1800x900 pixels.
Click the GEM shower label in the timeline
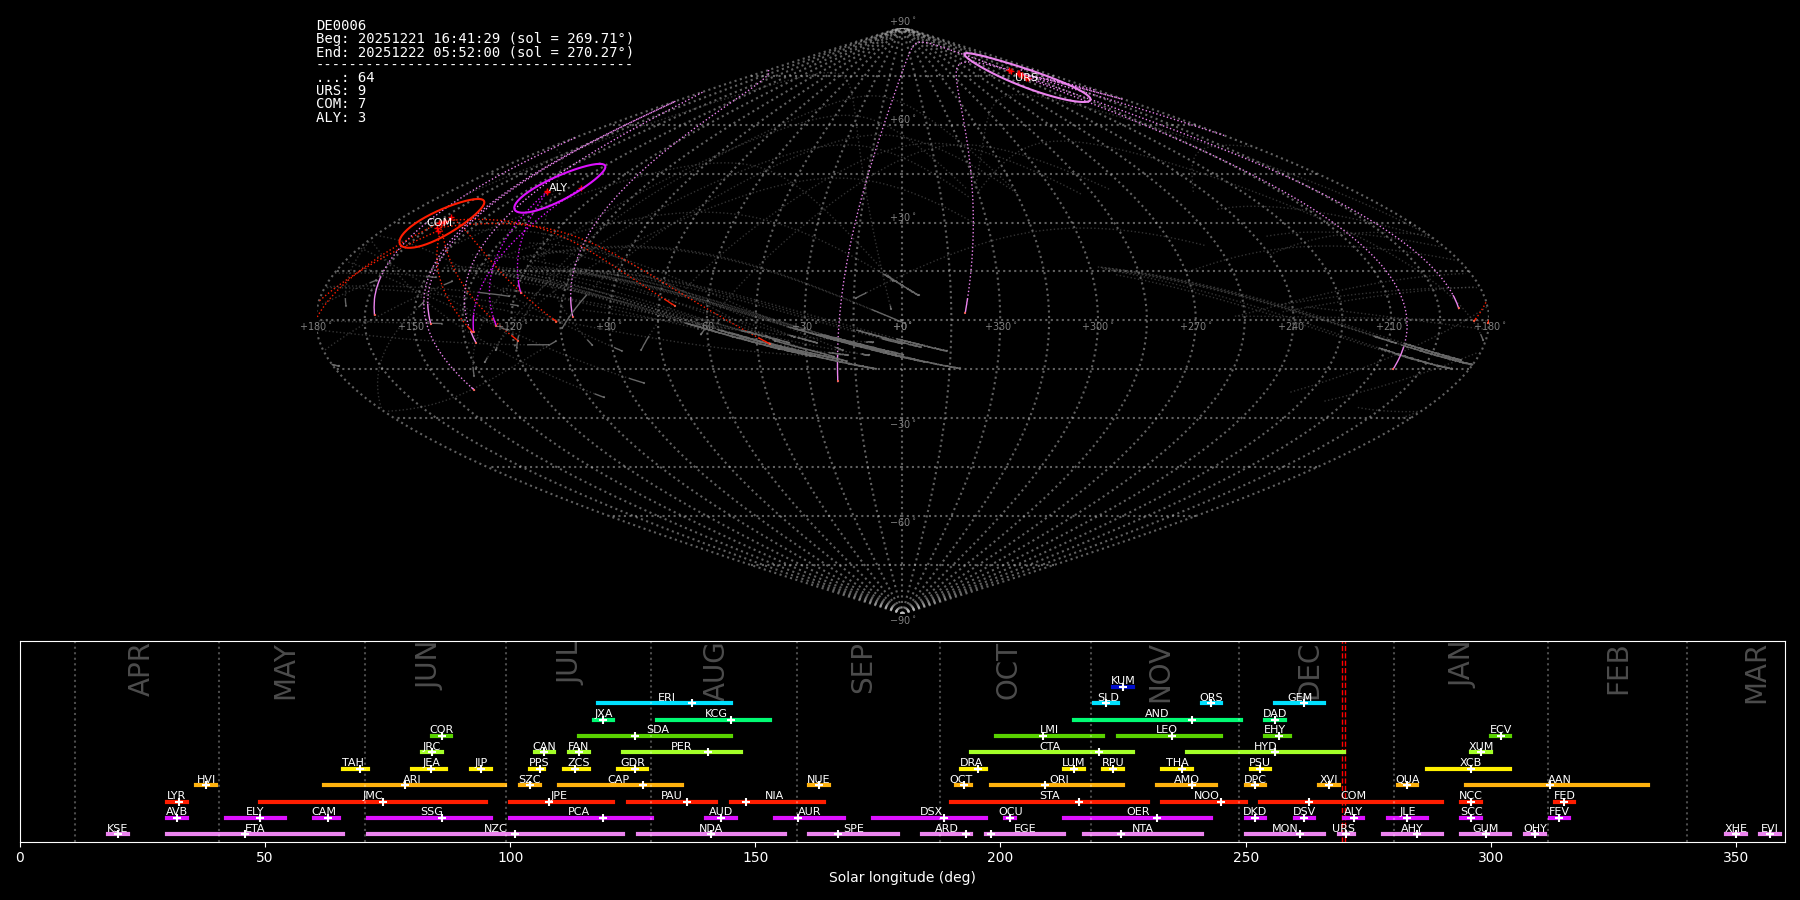1300,698
